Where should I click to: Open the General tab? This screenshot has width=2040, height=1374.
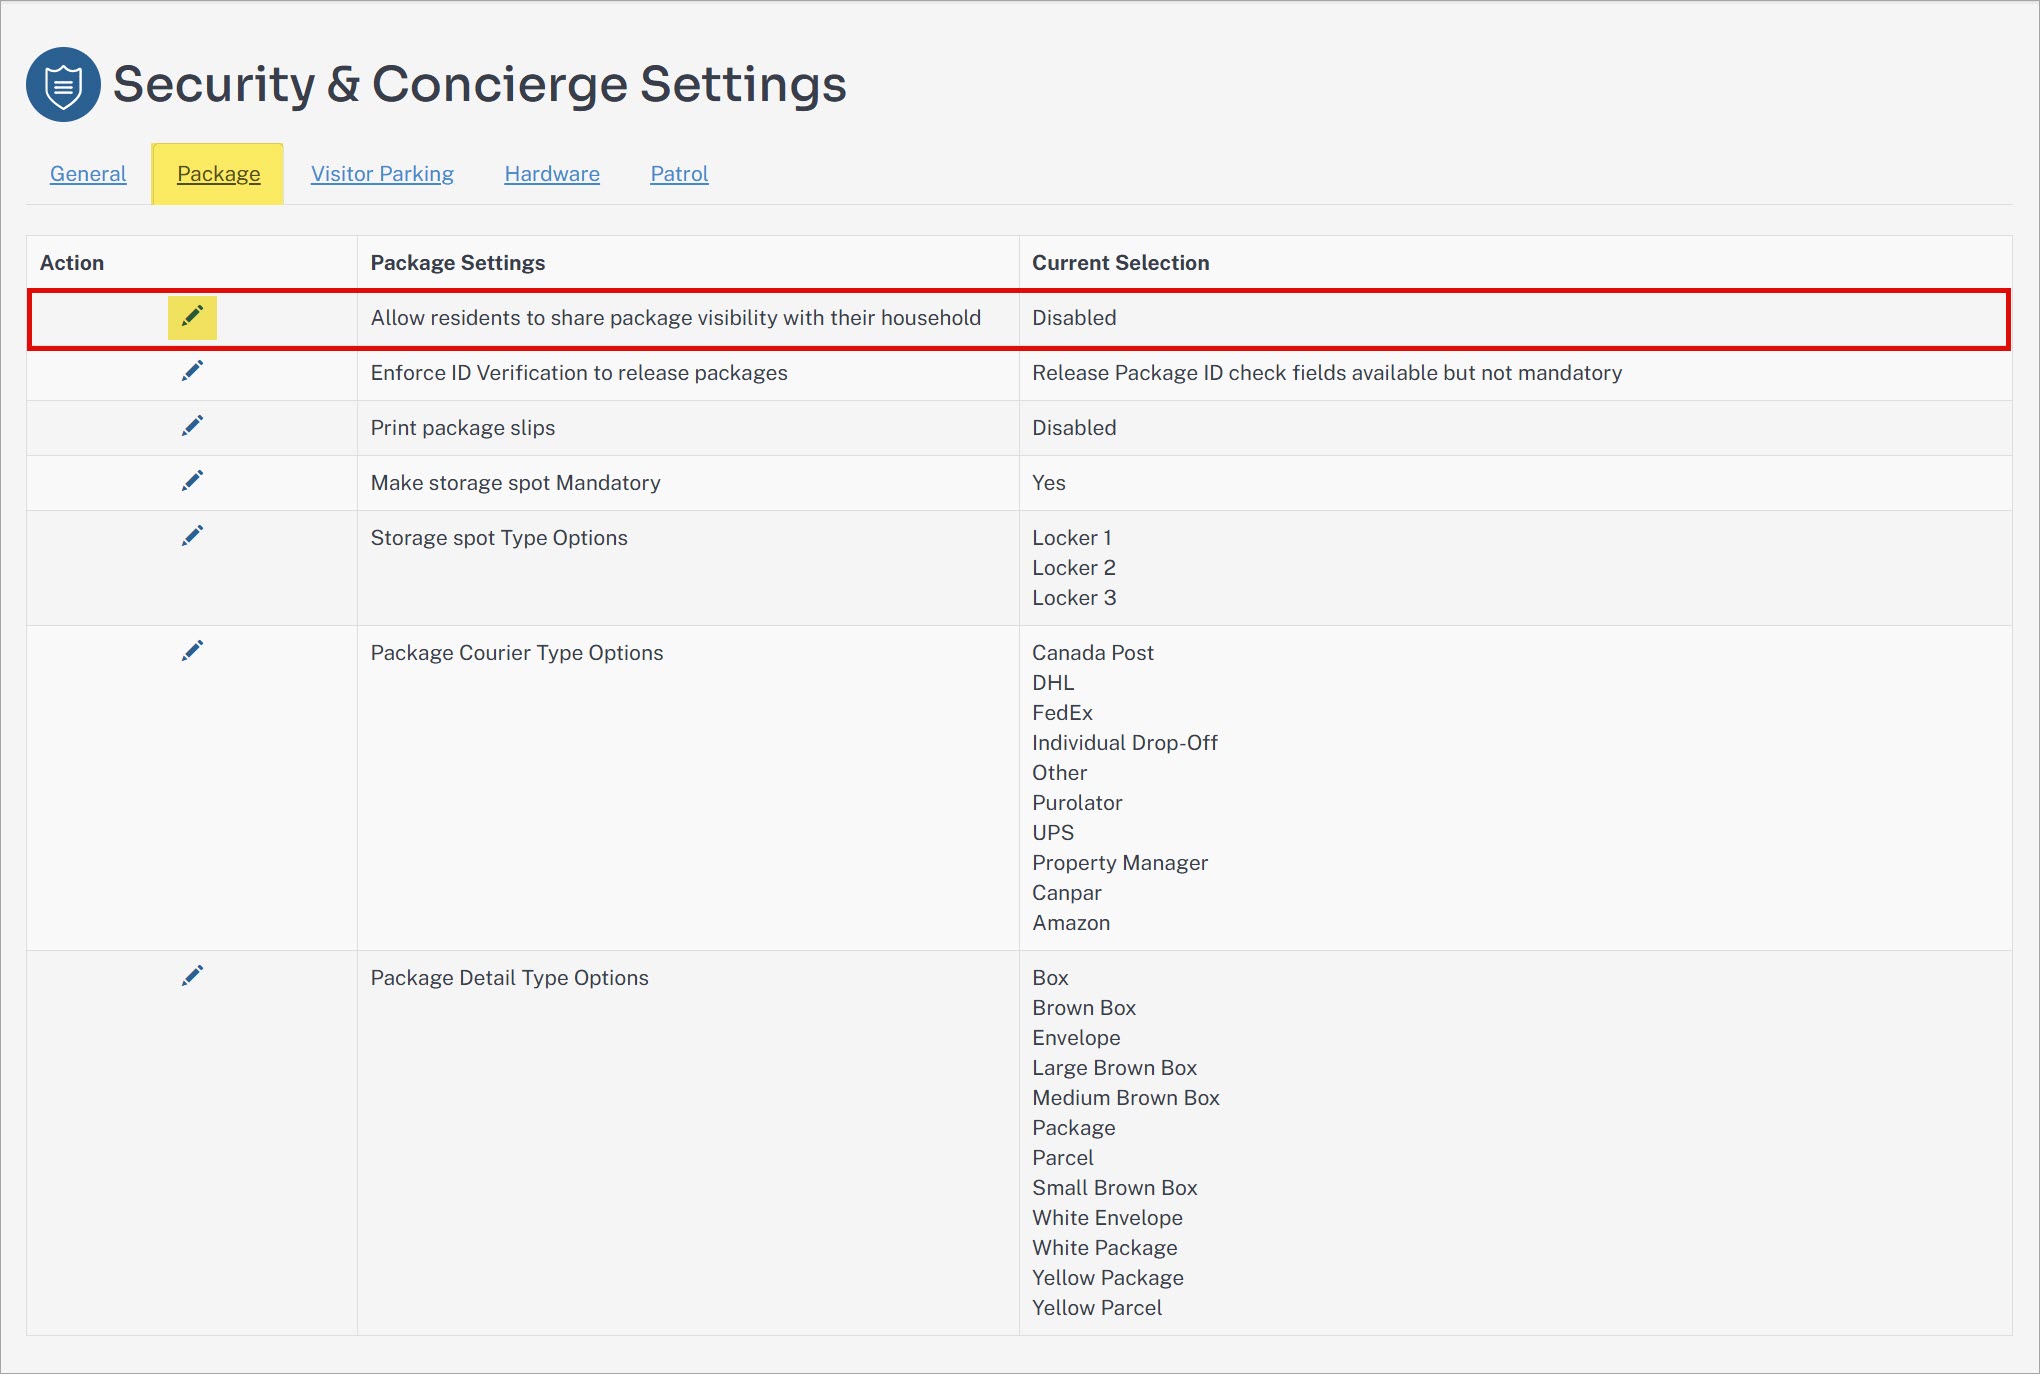[x=88, y=174]
